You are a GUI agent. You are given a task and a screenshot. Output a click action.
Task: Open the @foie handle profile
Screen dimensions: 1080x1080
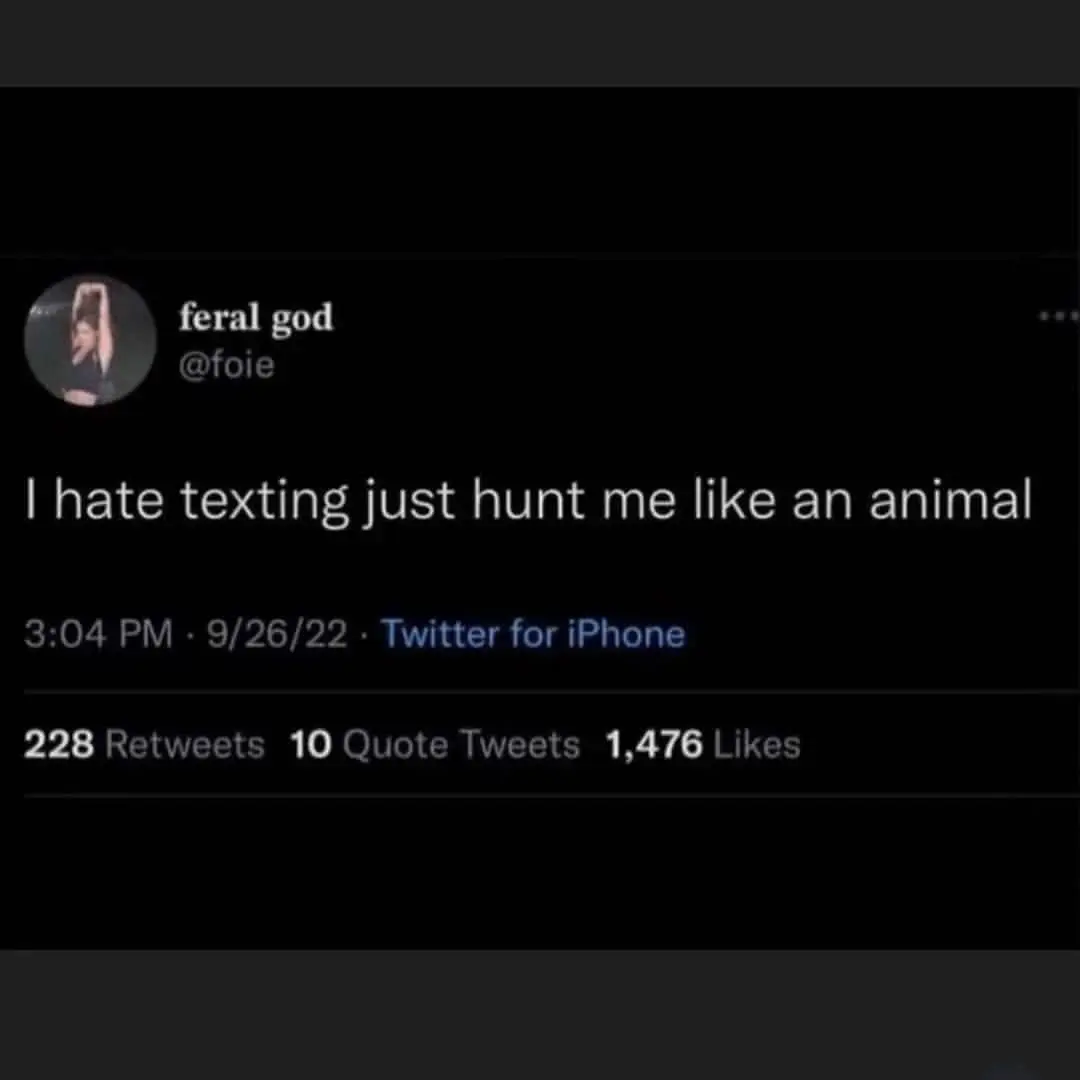(x=226, y=367)
